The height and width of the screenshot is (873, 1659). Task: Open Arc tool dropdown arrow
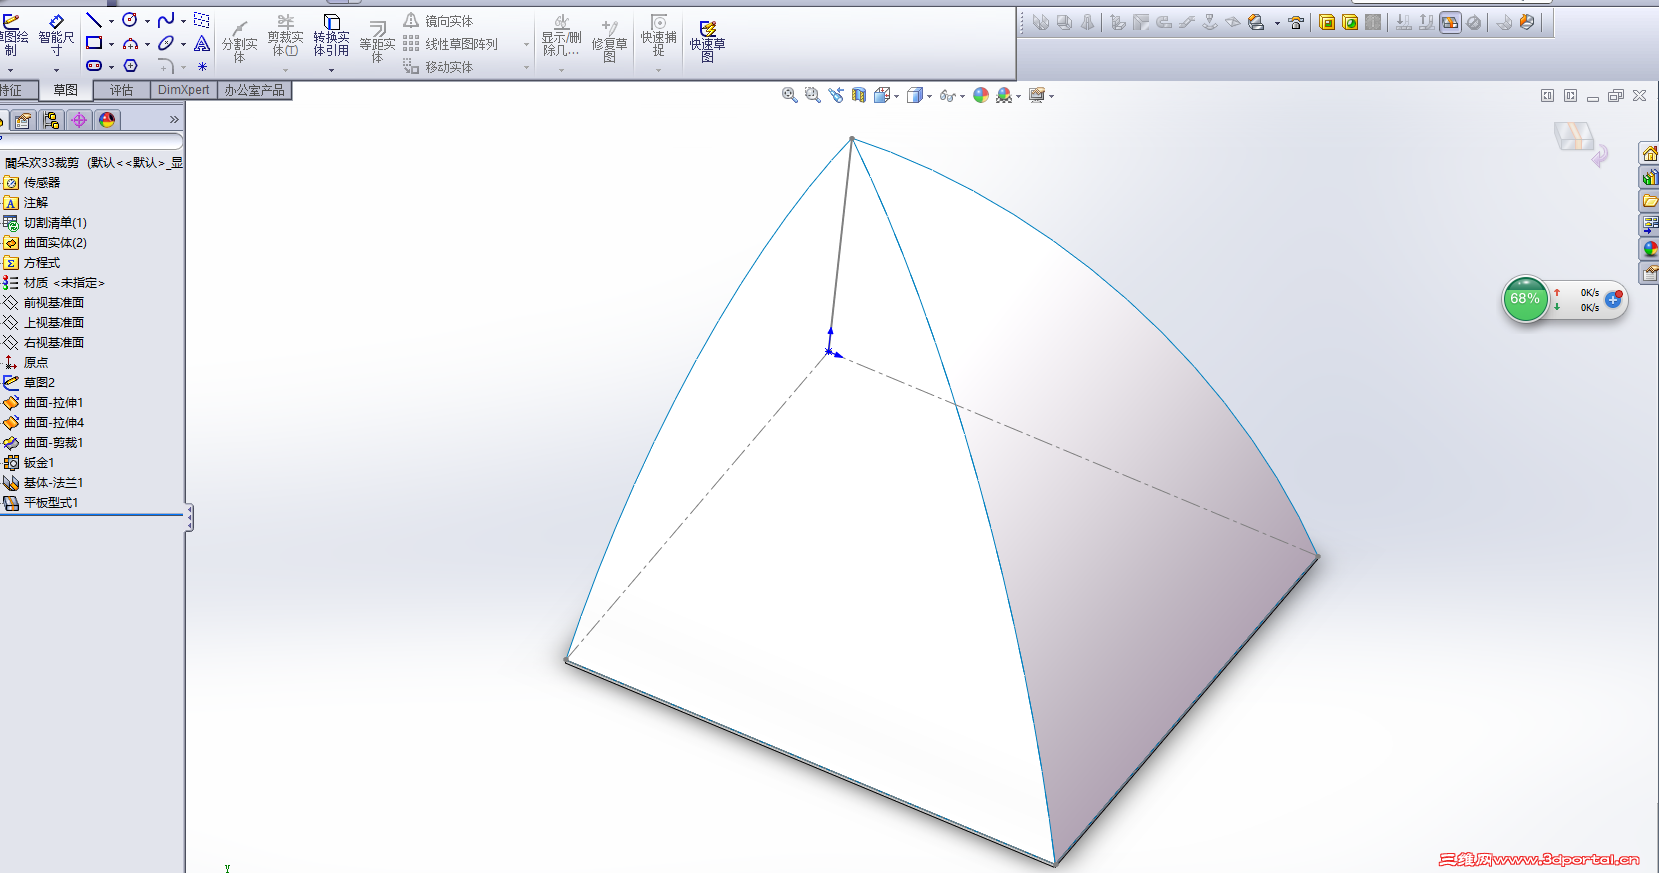pos(147,44)
